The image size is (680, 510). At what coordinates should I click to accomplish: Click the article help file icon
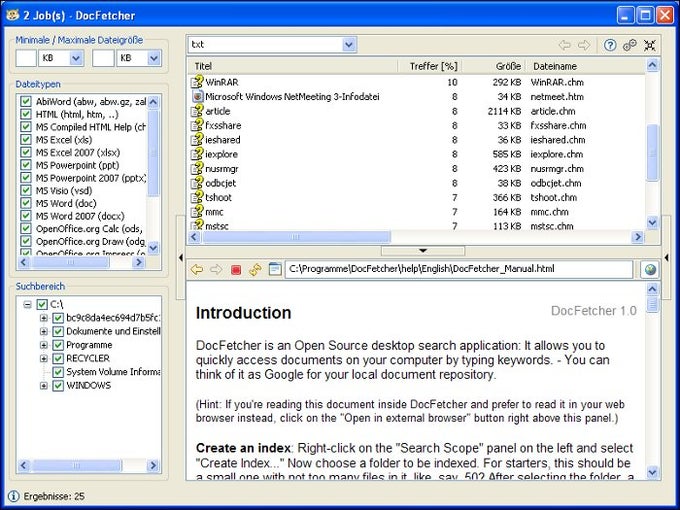pos(197,111)
